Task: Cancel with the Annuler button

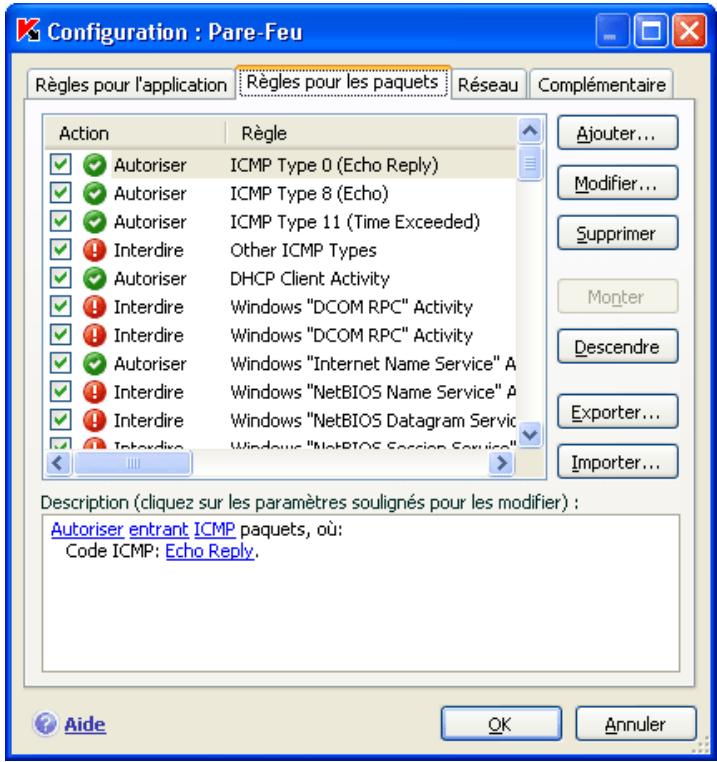Action: 636,724
